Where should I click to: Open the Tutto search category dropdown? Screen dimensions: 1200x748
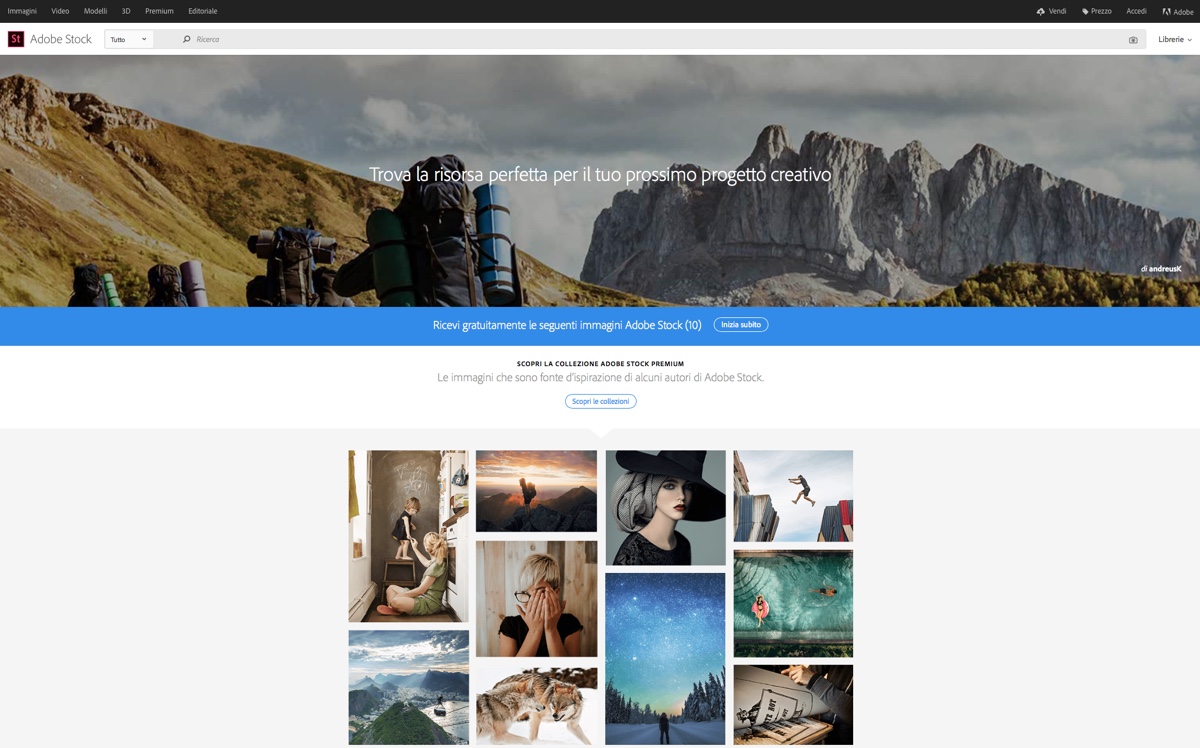click(x=128, y=38)
